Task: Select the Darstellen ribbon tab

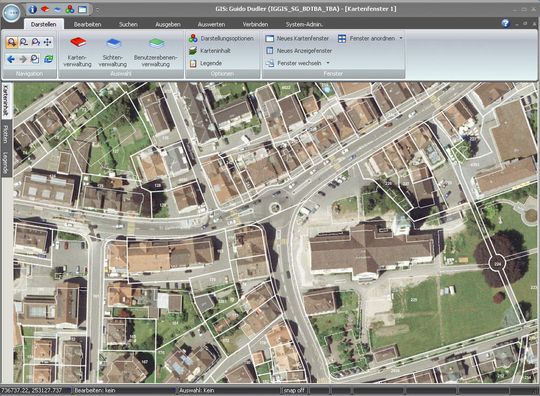Action: pos(43,24)
